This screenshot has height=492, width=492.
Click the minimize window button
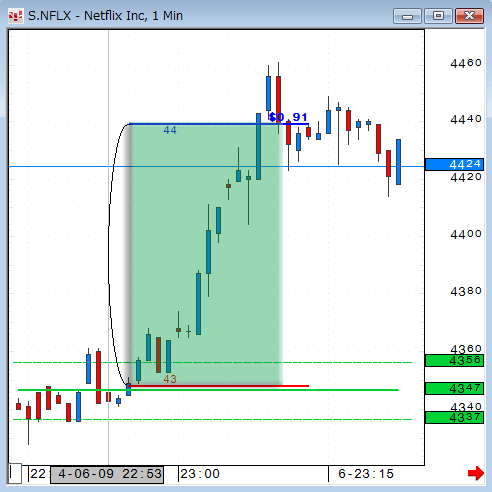407,16
